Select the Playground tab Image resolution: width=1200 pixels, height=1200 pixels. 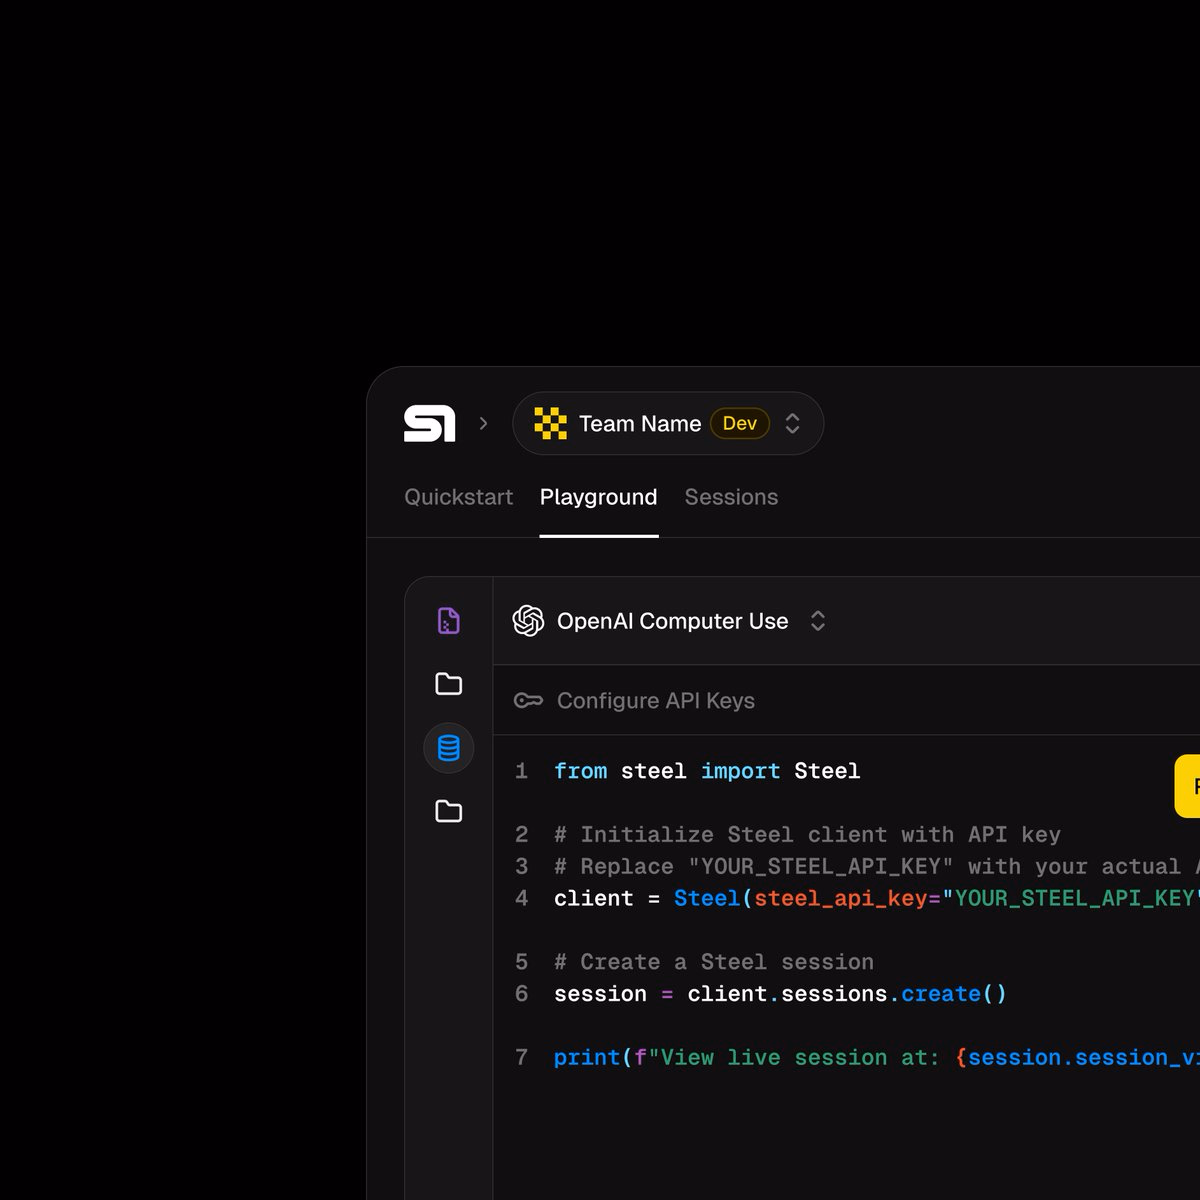[x=599, y=497]
